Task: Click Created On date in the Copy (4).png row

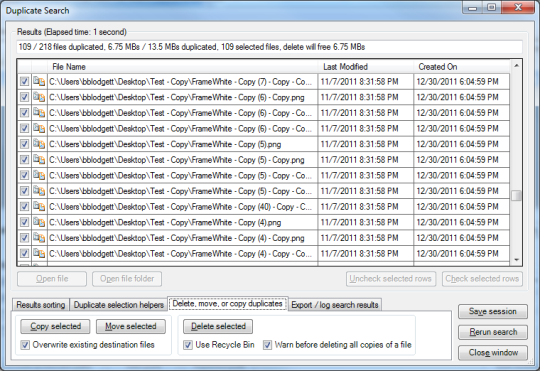Action: (457, 222)
